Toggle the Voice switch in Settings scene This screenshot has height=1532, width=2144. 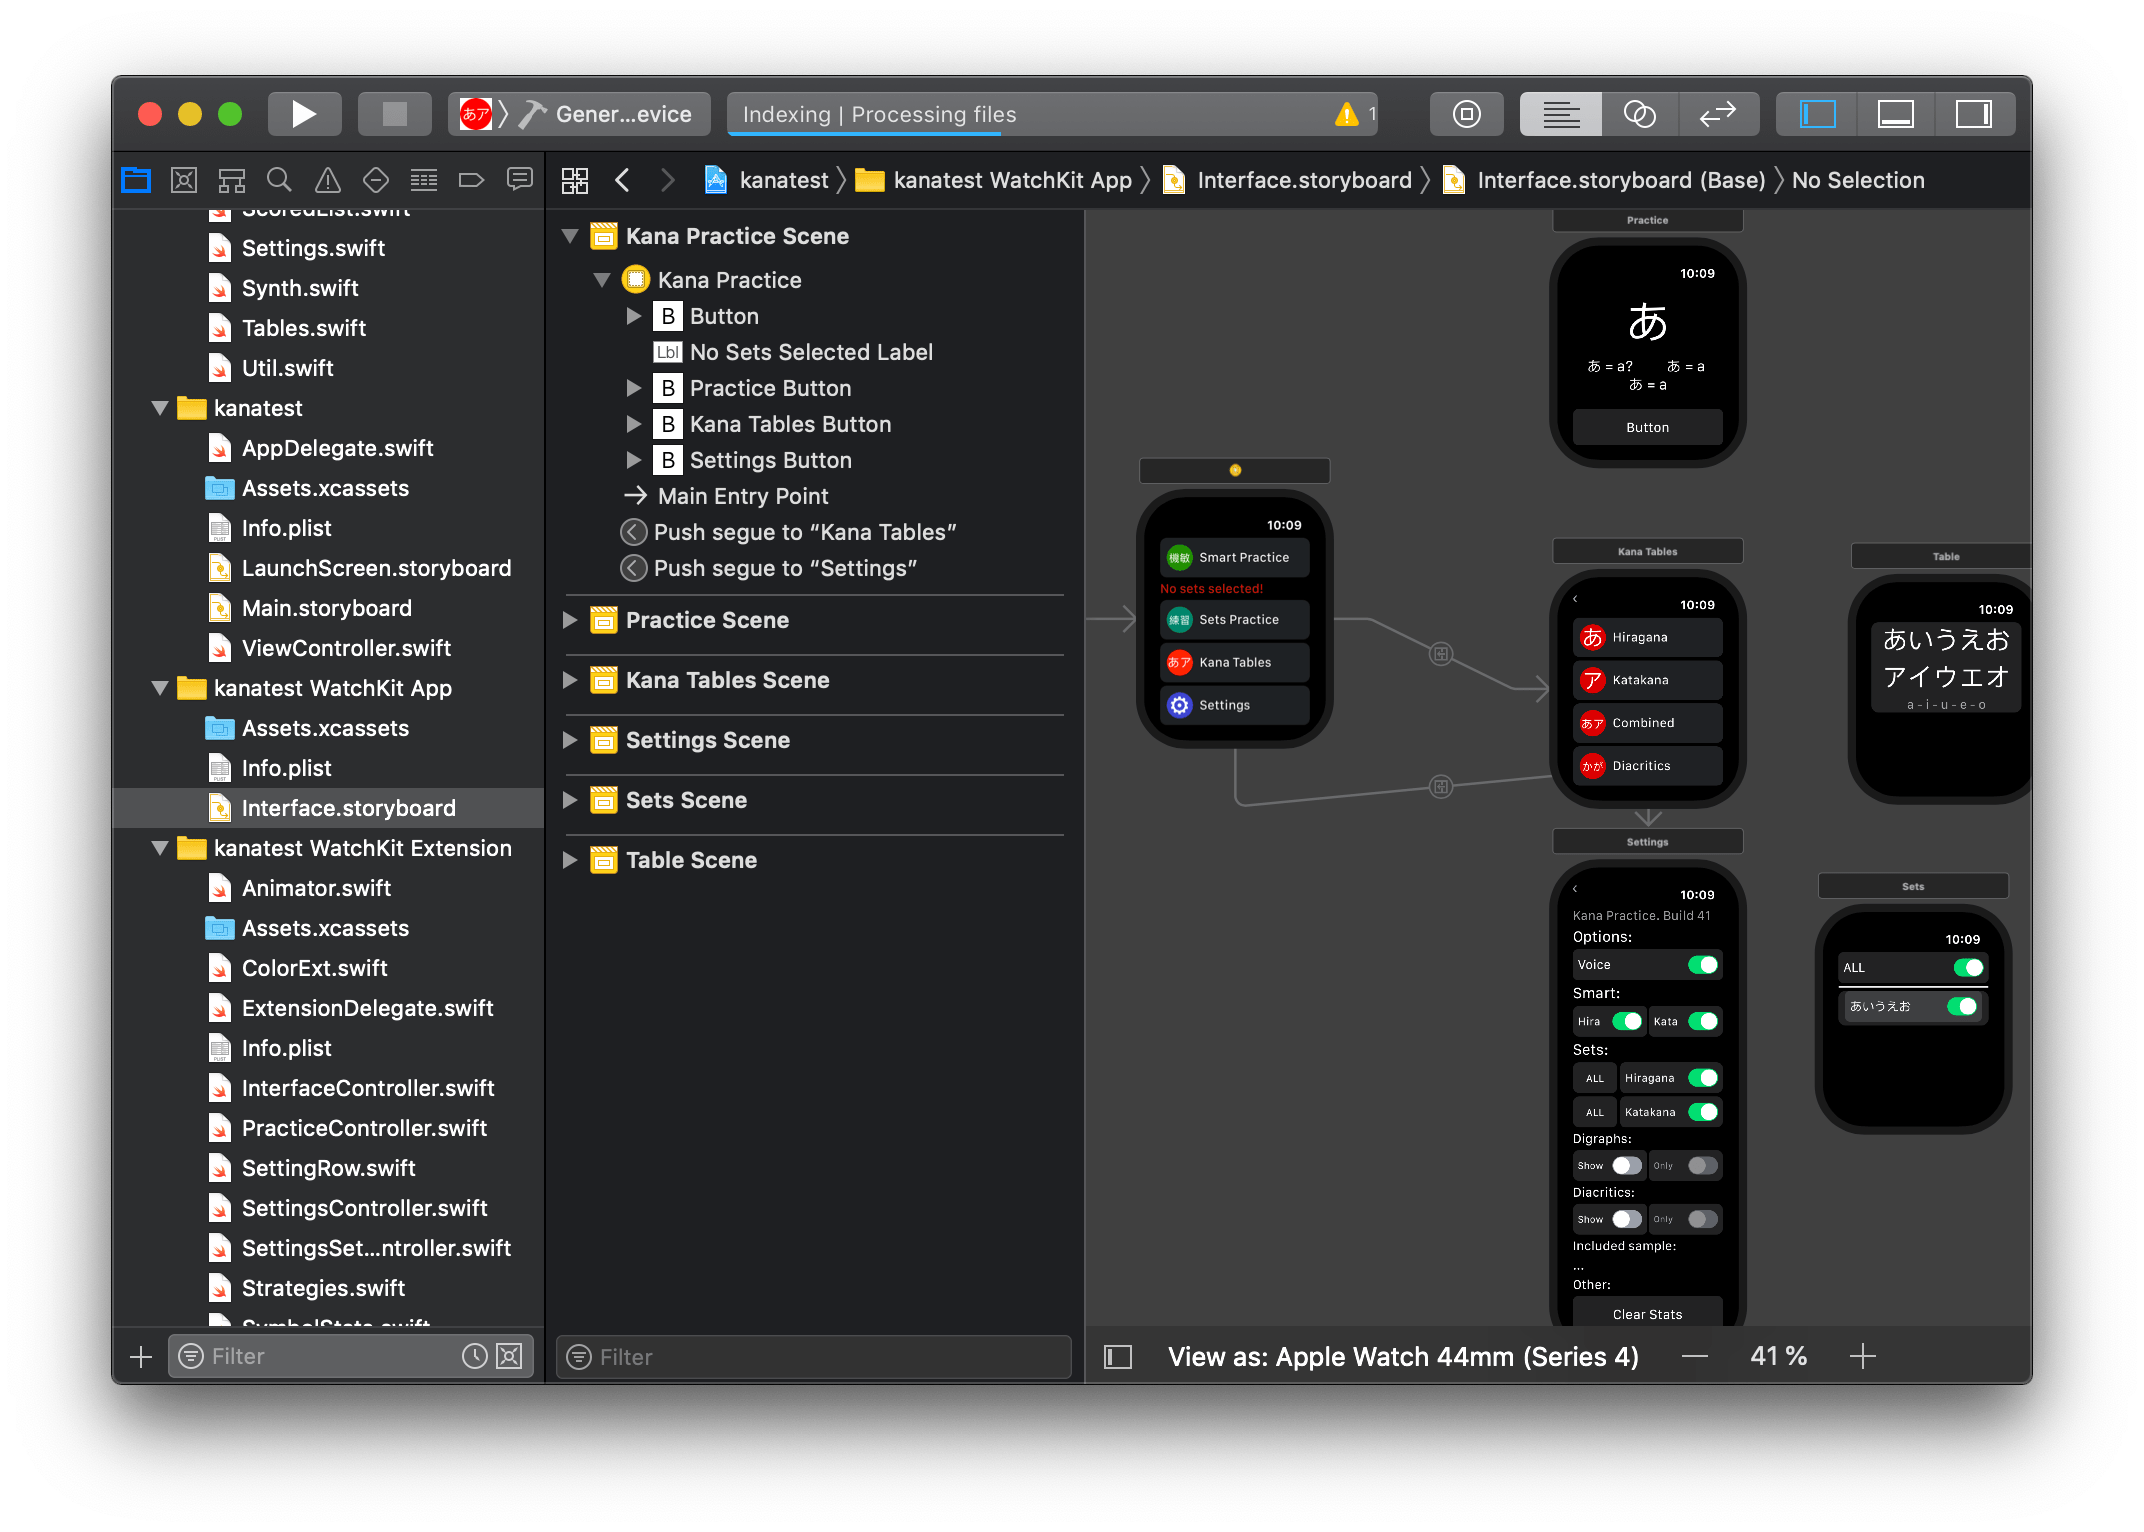(1702, 964)
